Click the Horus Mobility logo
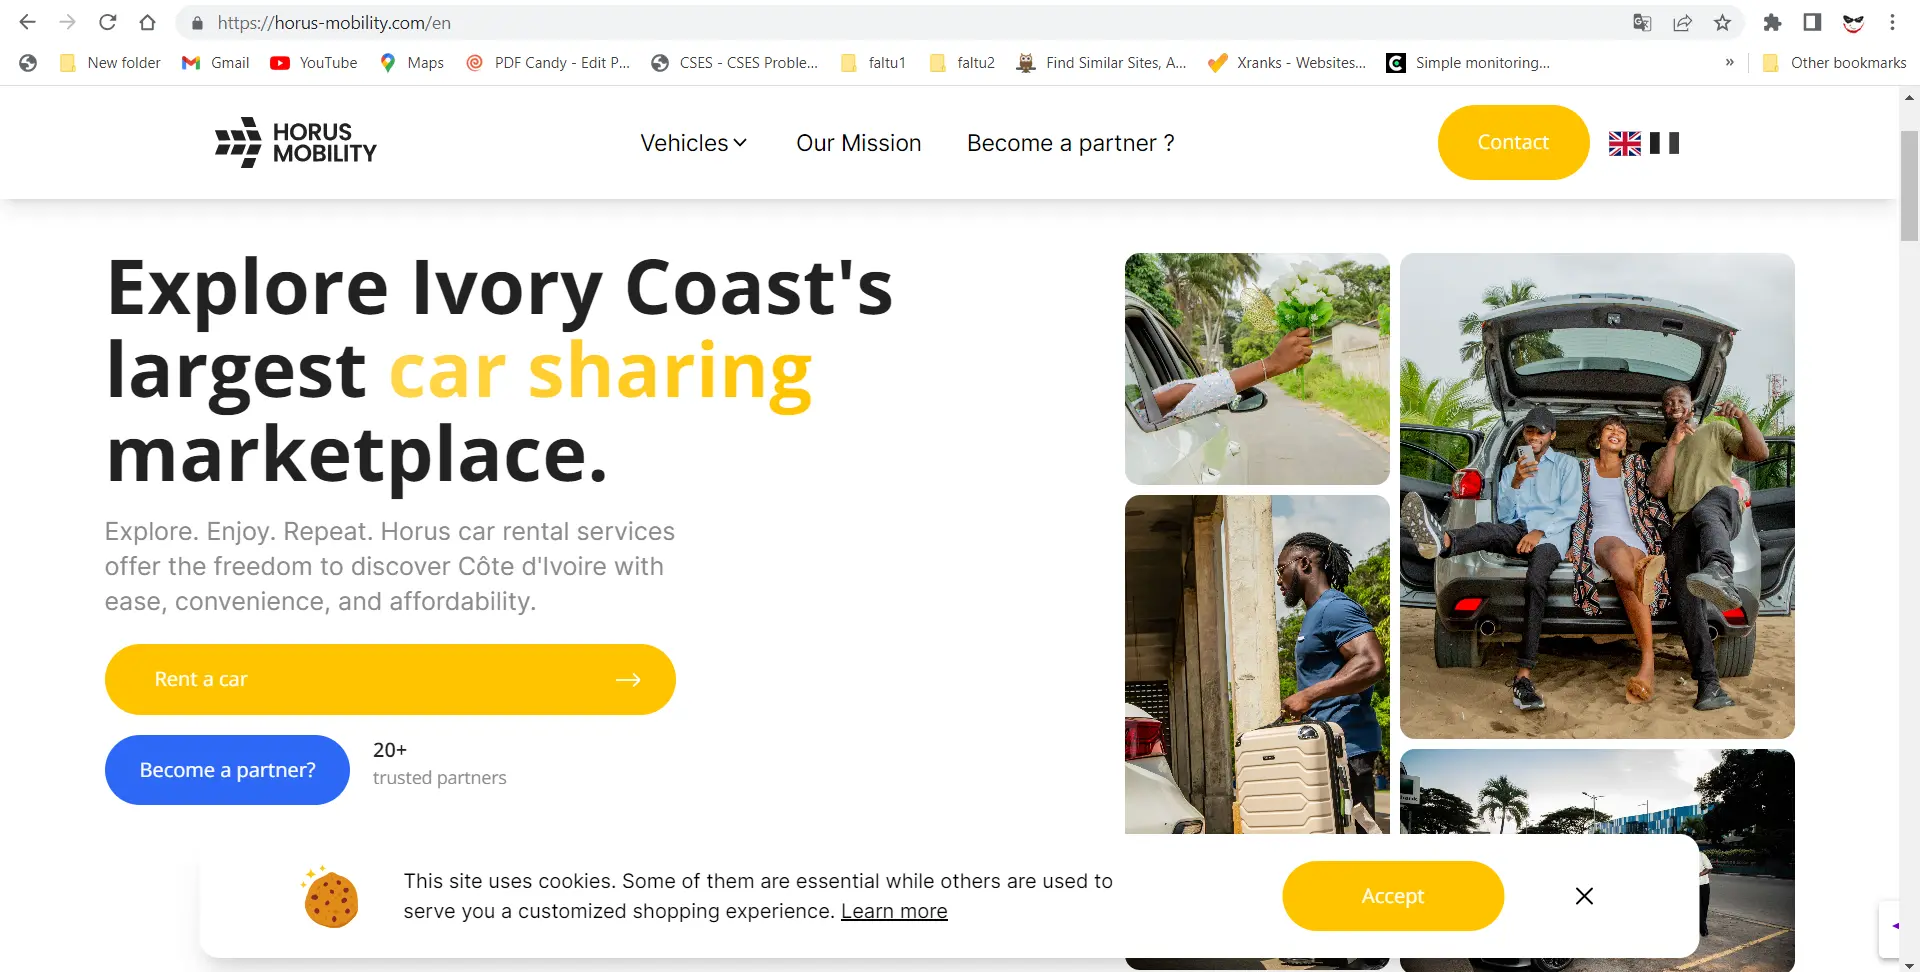Image resolution: width=1920 pixels, height=972 pixels. pyautogui.click(x=296, y=143)
